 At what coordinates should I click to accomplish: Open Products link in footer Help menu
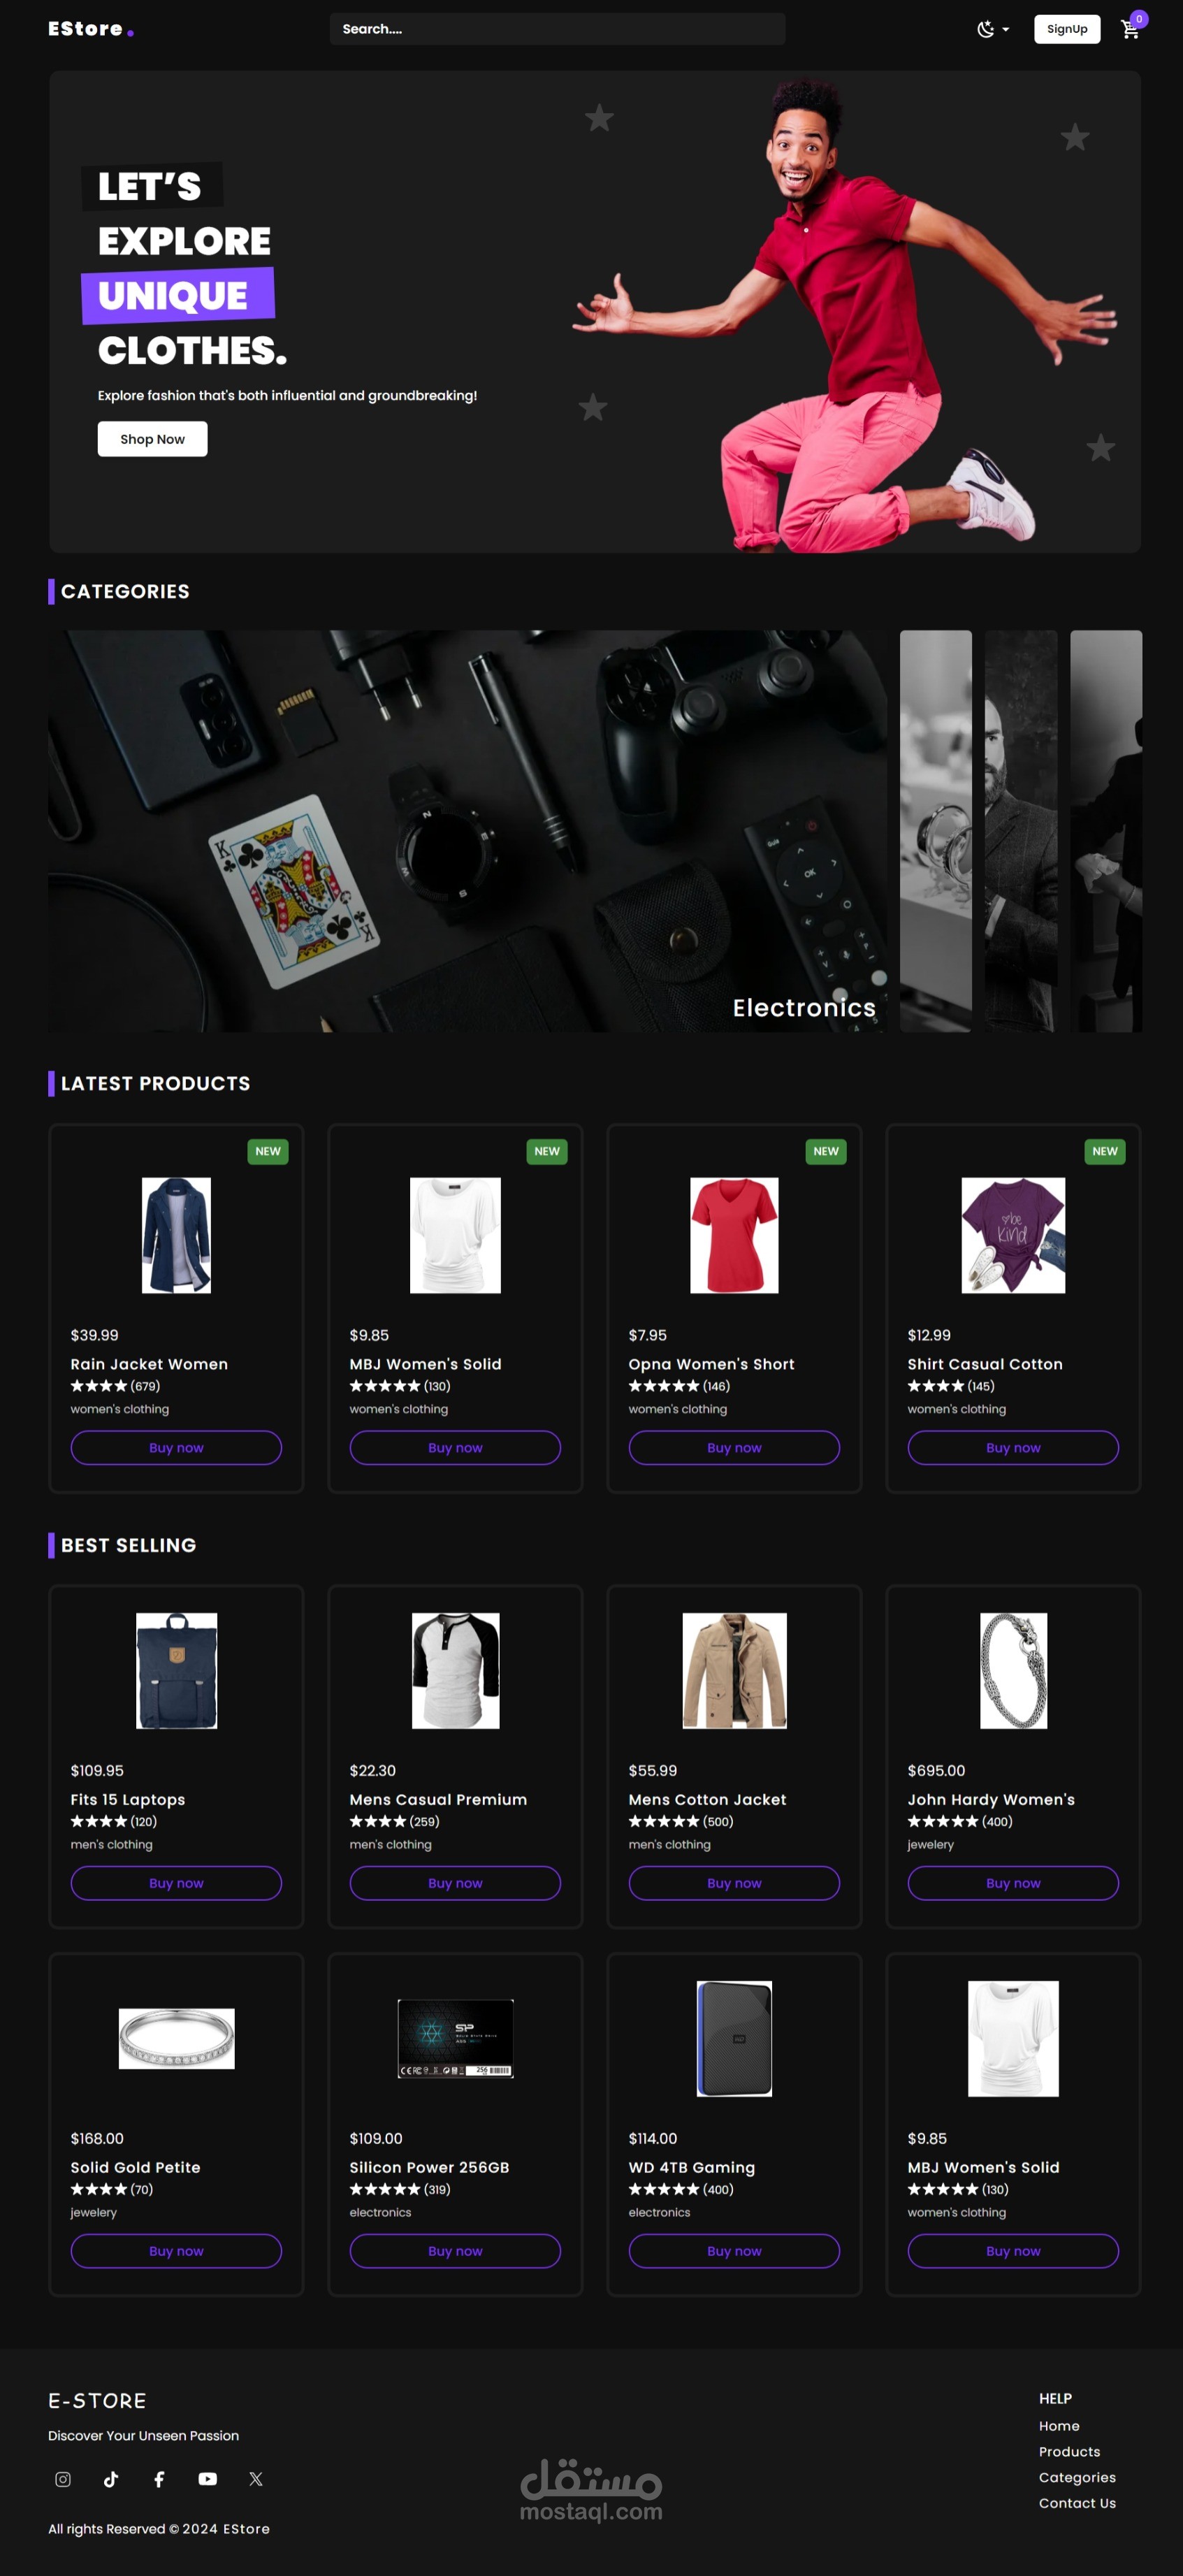1069,2451
